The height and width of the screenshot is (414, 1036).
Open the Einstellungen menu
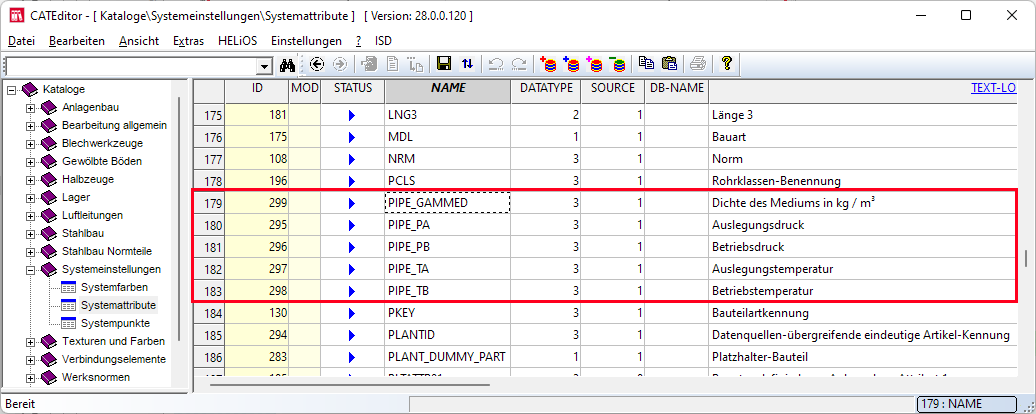click(307, 41)
